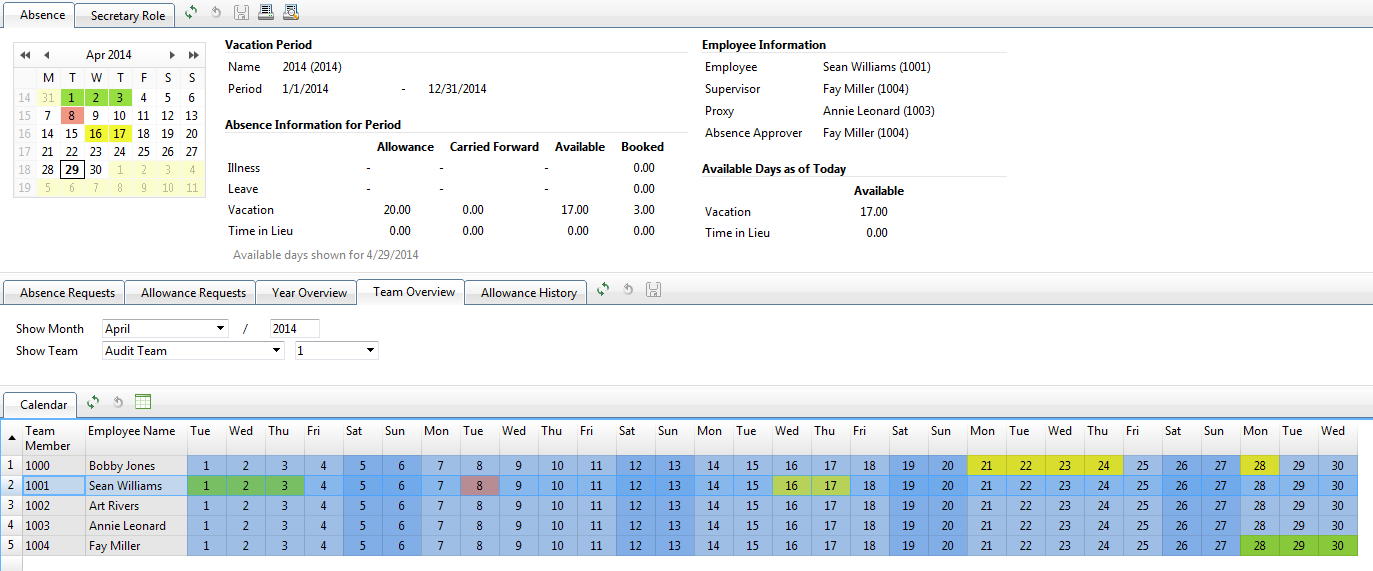
Task: Expand the Show Team Audit Team dropdown
Action: [x=276, y=351]
